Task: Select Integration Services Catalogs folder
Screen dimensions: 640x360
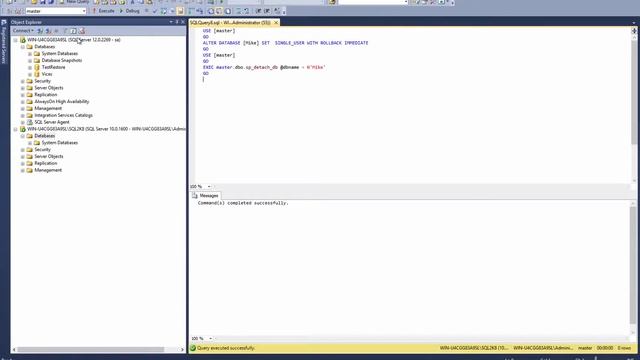Action: click(x=63, y=116)
